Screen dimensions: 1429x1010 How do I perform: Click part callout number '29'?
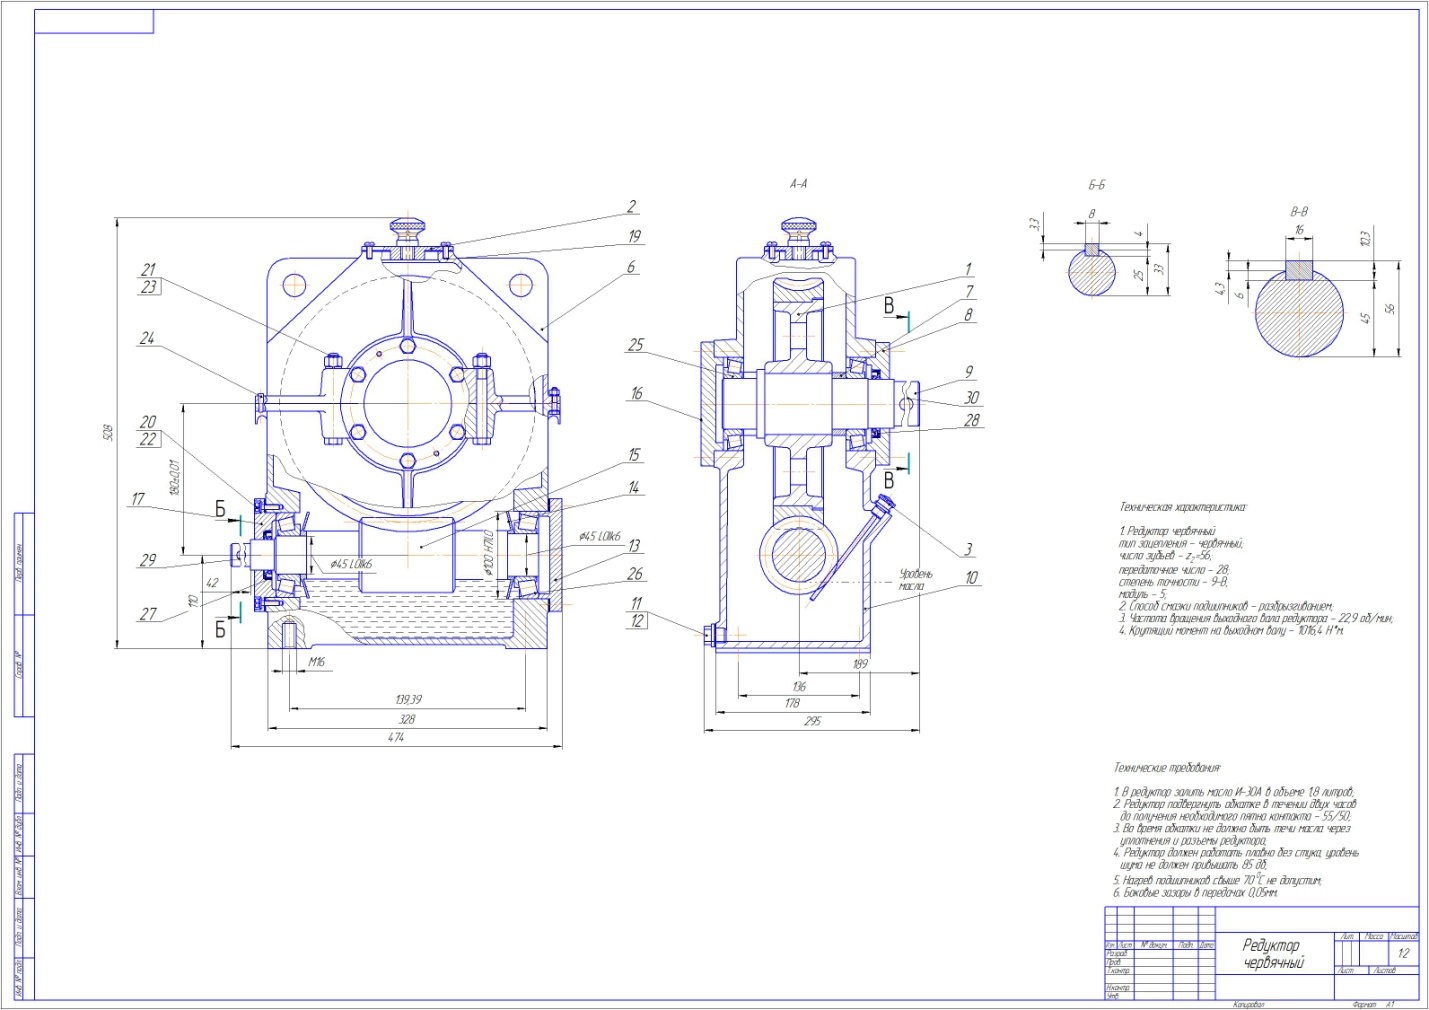coord(148,561)
